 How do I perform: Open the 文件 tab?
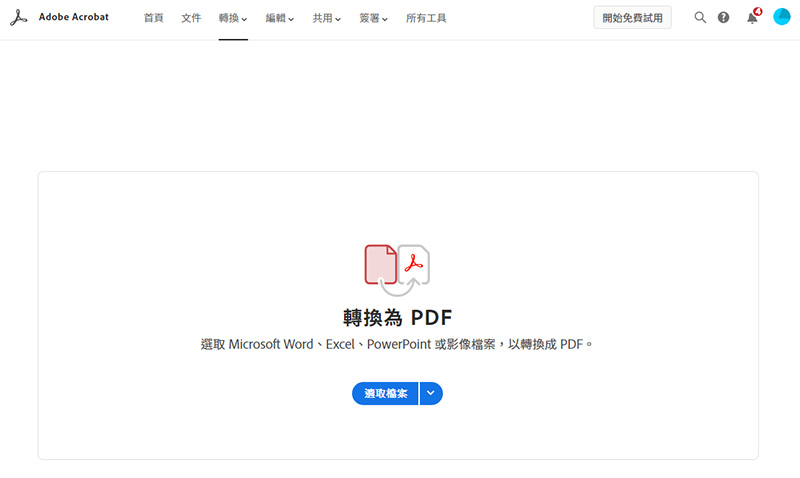(x=191, y=18)
